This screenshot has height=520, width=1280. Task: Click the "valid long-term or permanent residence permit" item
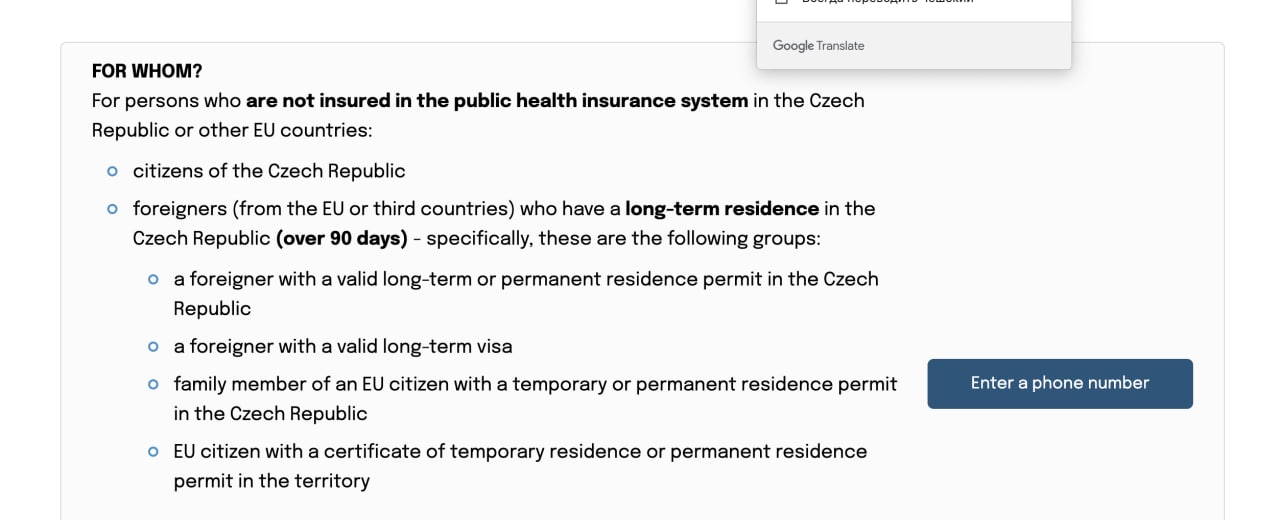click(526, 294)
